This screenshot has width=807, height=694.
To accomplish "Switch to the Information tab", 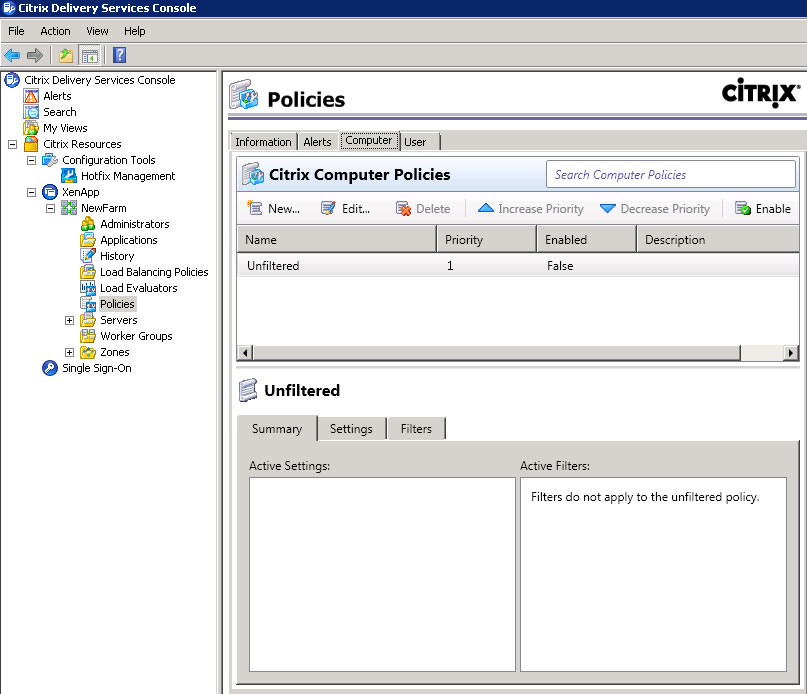I will click(x=263, y=142).
